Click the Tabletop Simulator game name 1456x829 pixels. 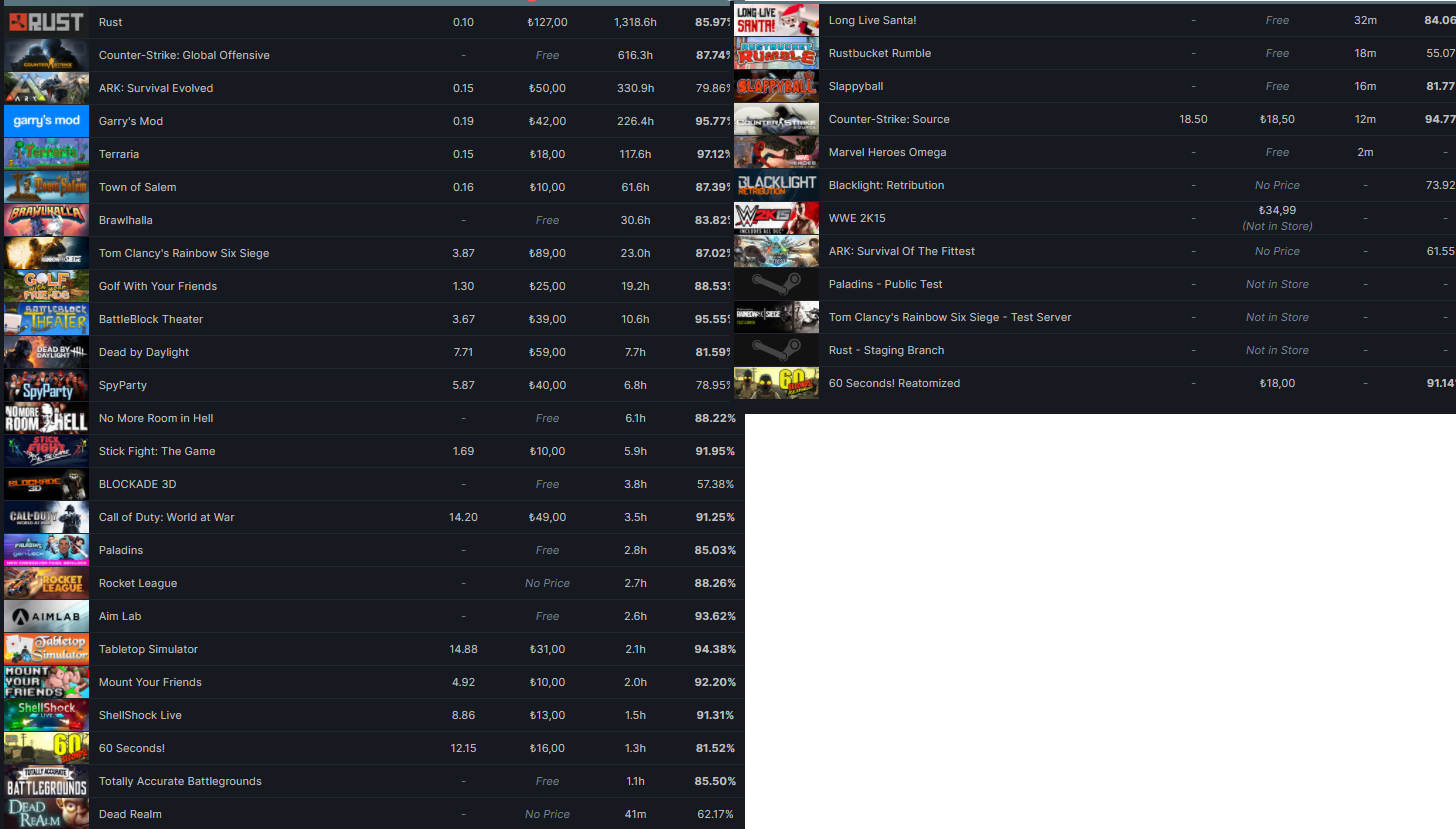click(x=148, y=649)
